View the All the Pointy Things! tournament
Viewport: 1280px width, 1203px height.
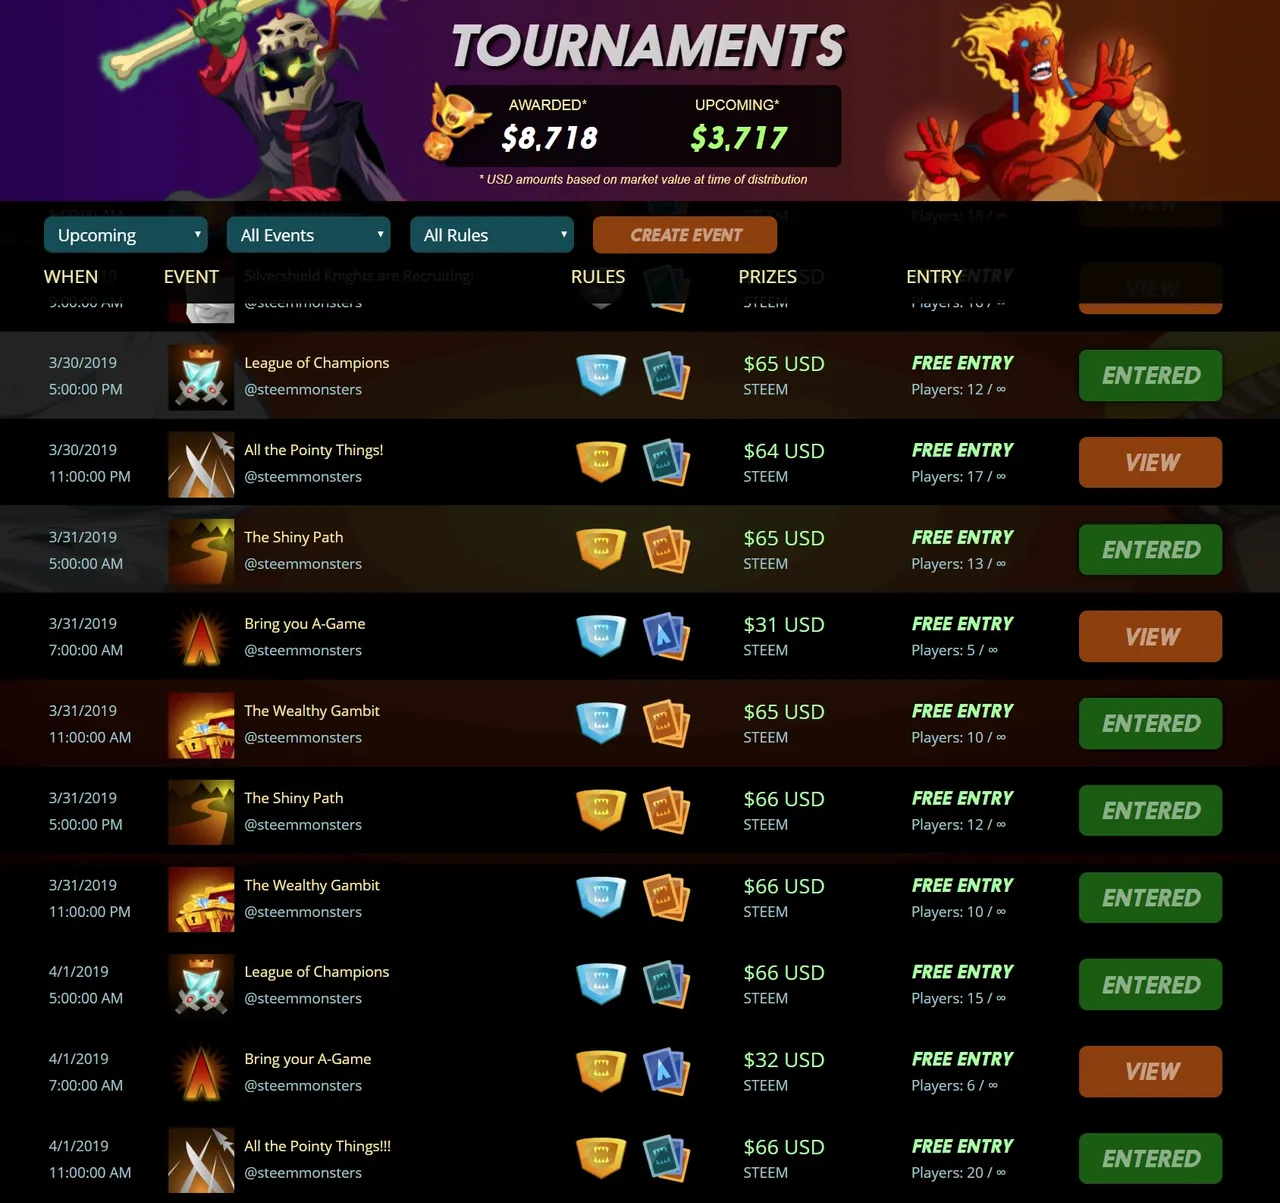click(1150, 462)
